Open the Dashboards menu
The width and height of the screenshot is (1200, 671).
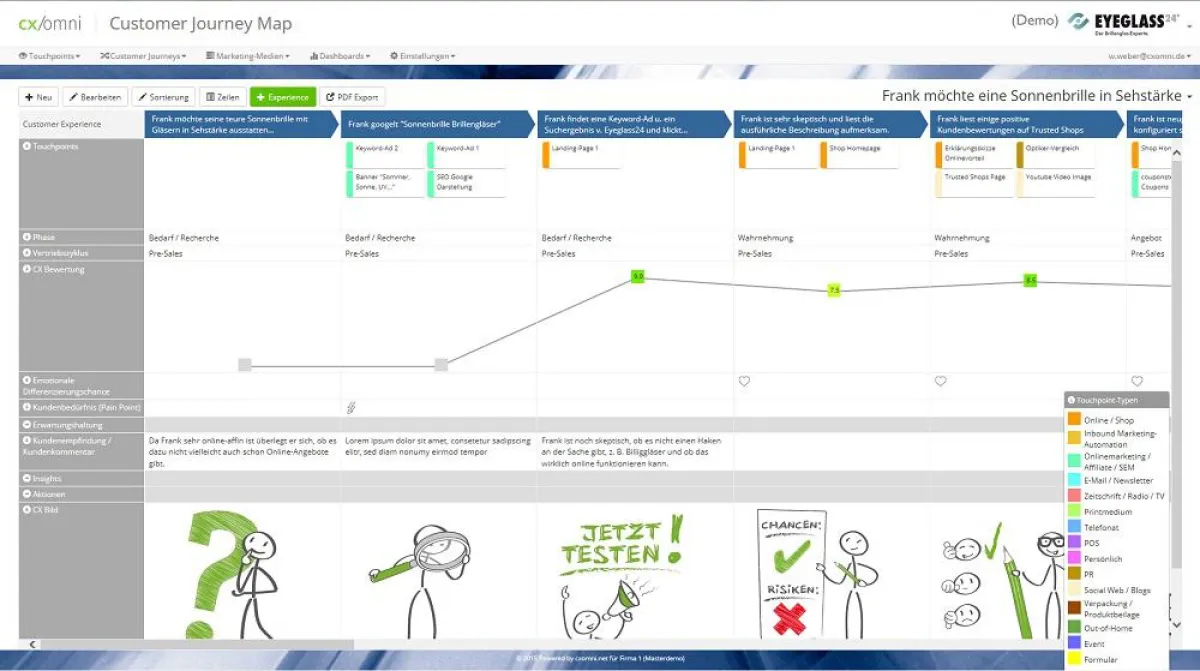pos(340,56)
